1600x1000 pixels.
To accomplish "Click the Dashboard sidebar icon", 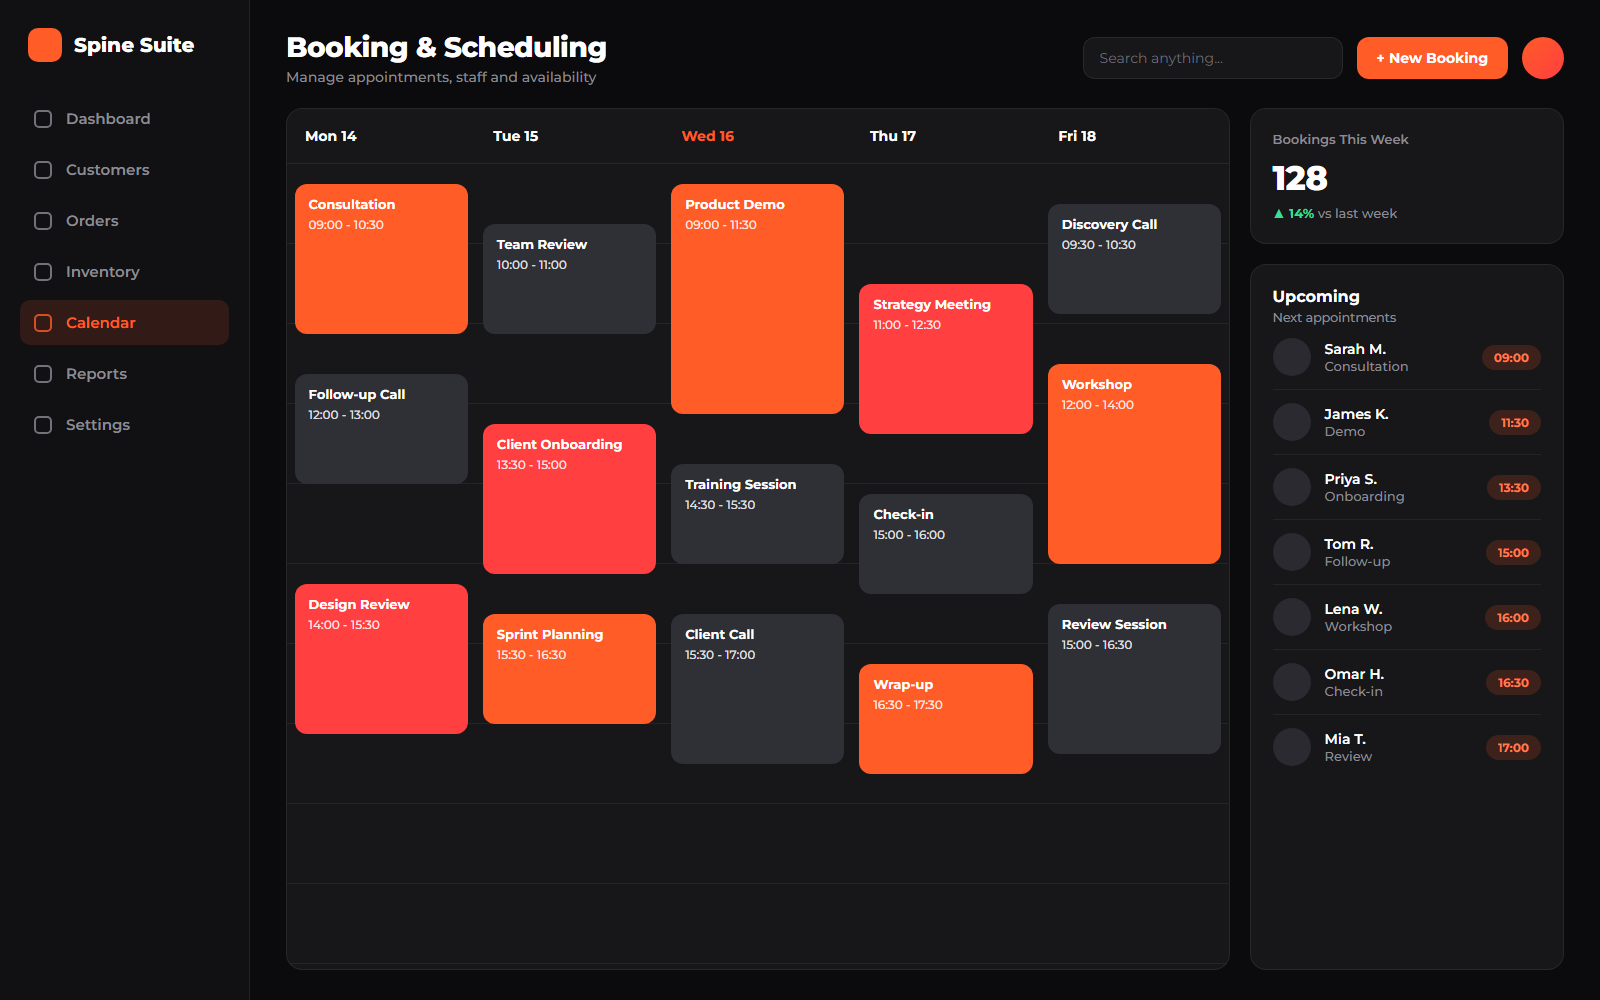I will coord(43,119).
